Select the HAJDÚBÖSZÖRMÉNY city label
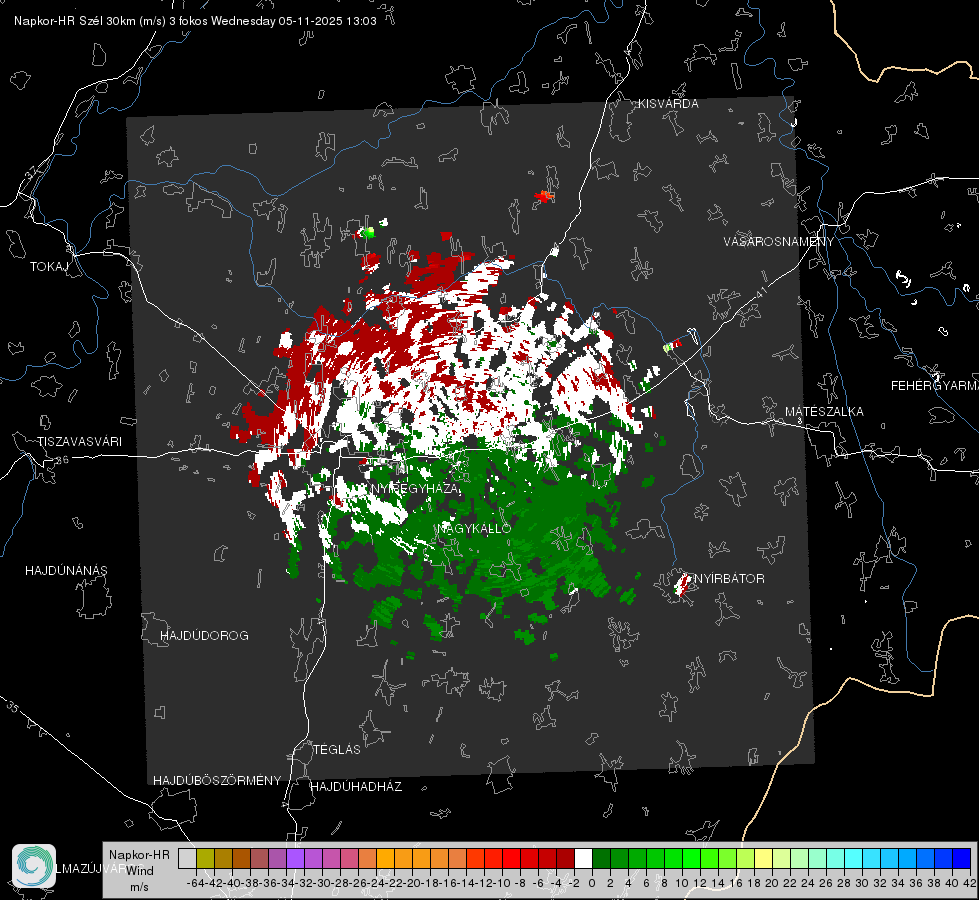Screen dimensions: 979x900 point(217,781)
